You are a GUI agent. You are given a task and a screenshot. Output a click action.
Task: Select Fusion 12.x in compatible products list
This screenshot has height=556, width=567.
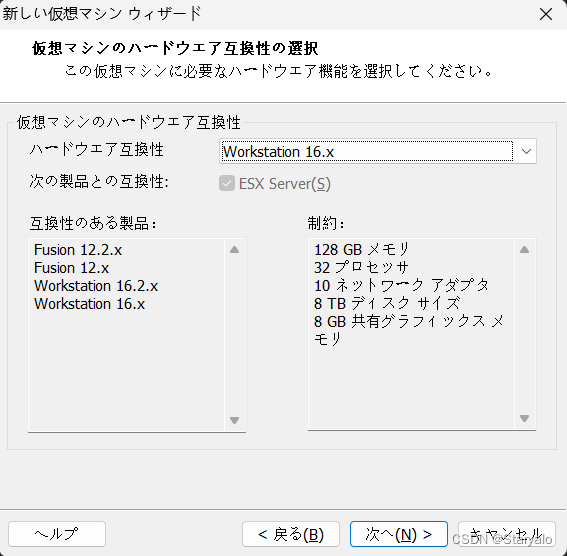click(72, 268)
